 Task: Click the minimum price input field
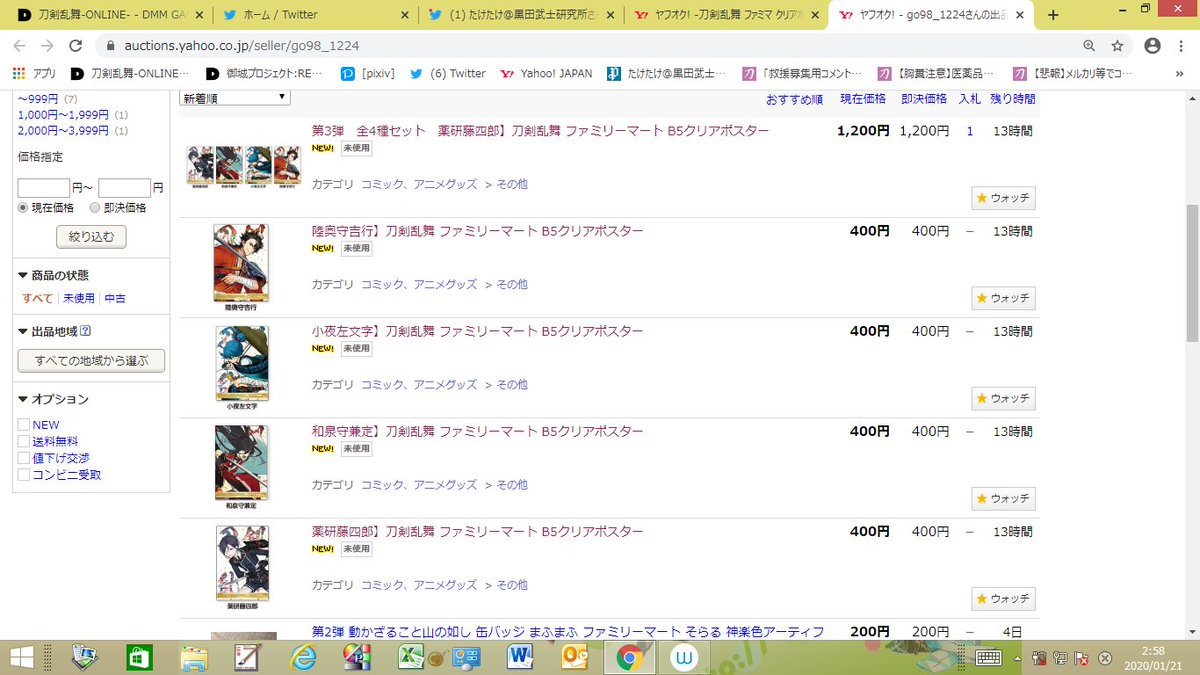44,188
